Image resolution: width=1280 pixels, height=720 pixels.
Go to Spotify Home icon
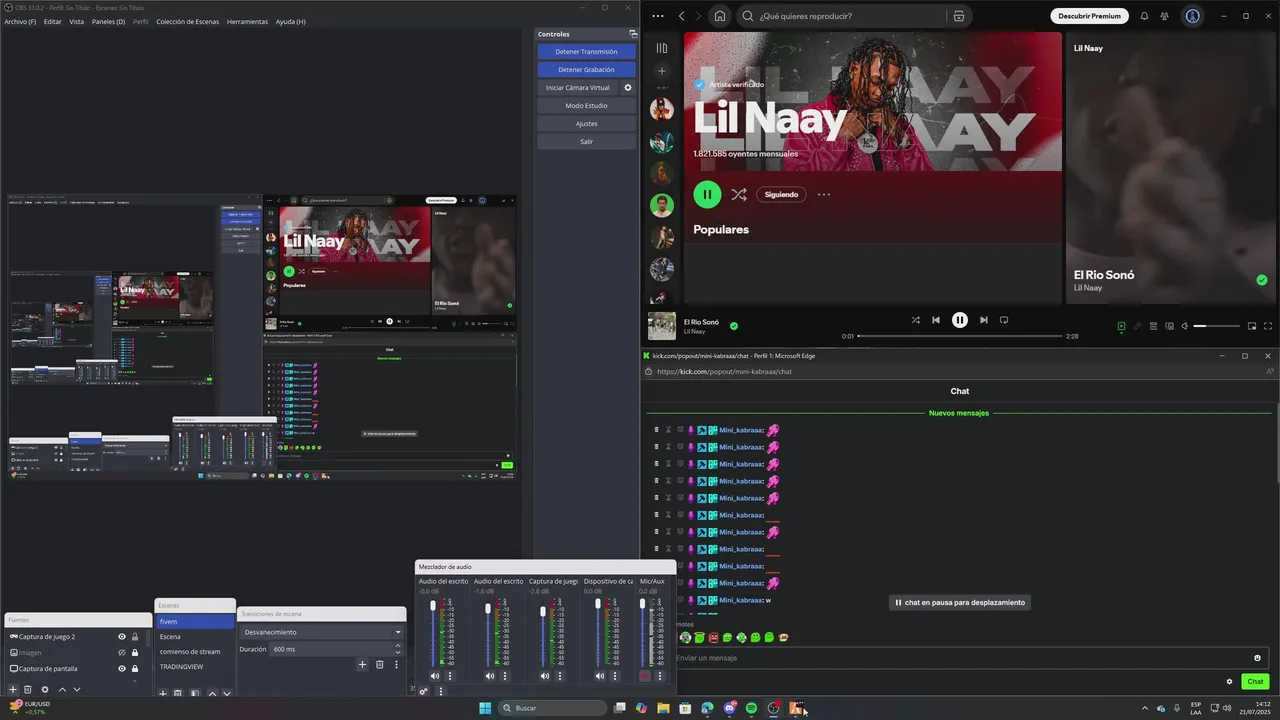coord(720,16)
